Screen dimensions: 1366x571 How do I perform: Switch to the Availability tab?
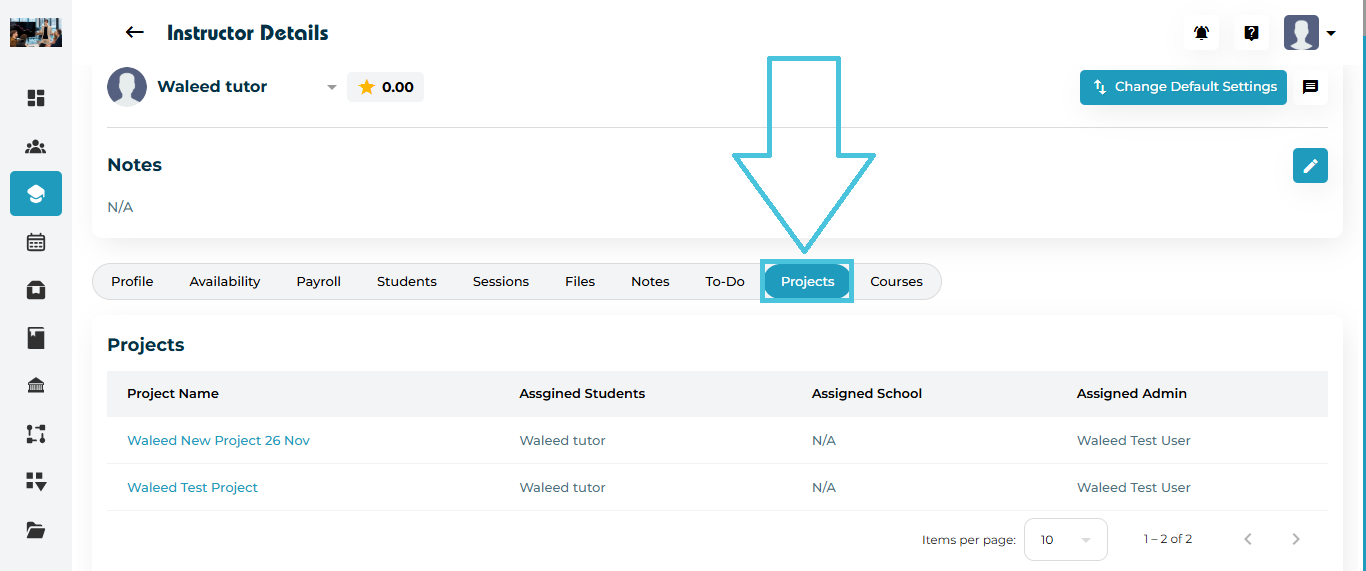225,282
